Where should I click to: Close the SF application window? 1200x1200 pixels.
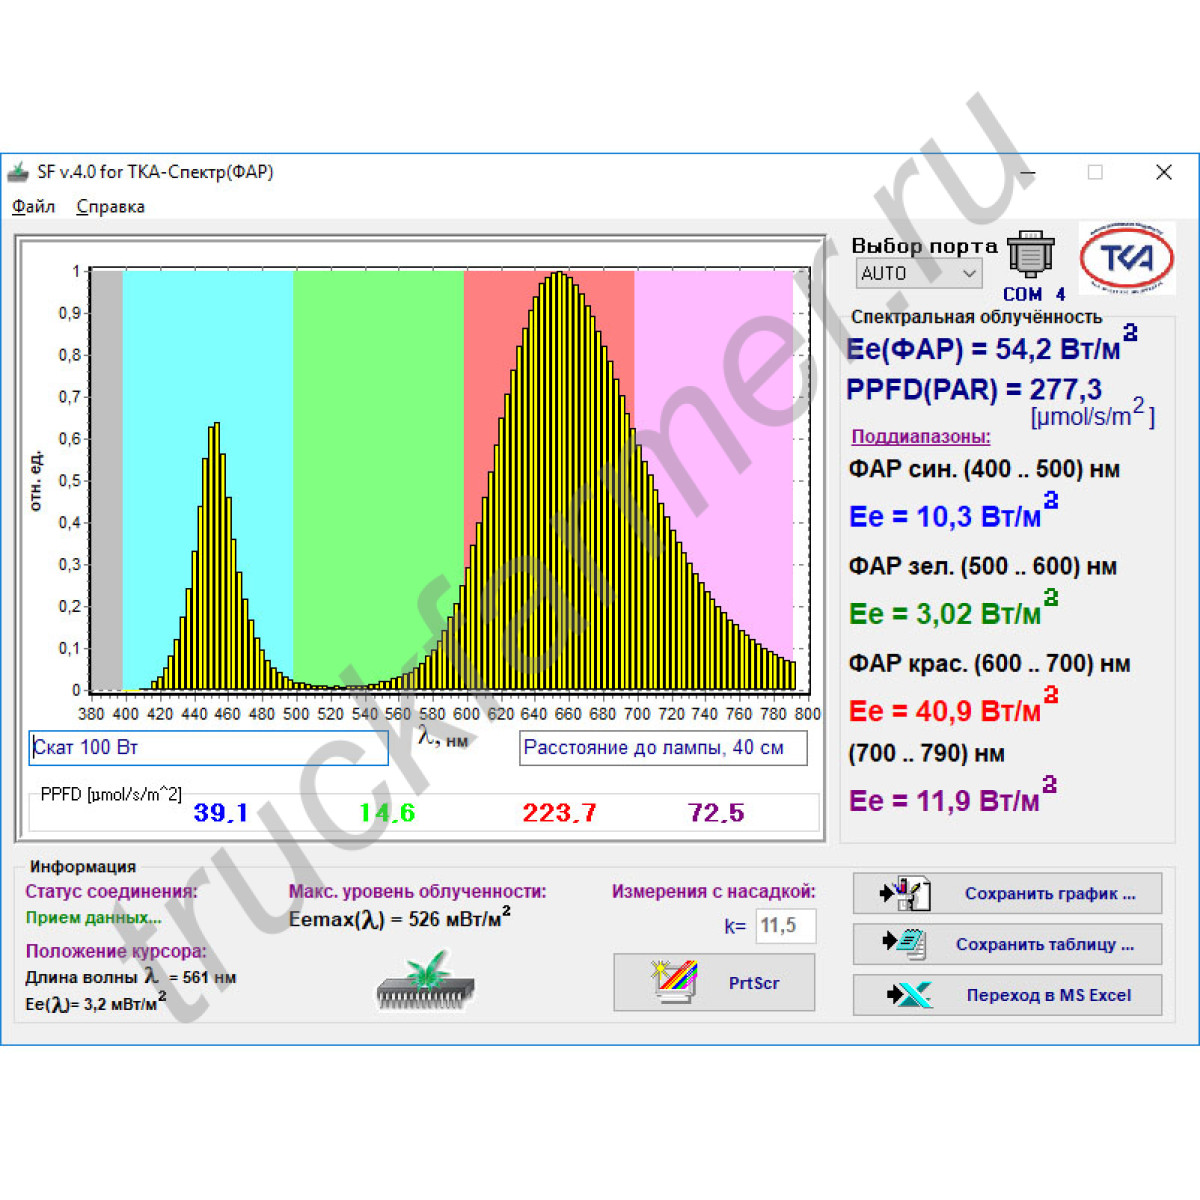pyautogui.click(x=1163, y=172)
